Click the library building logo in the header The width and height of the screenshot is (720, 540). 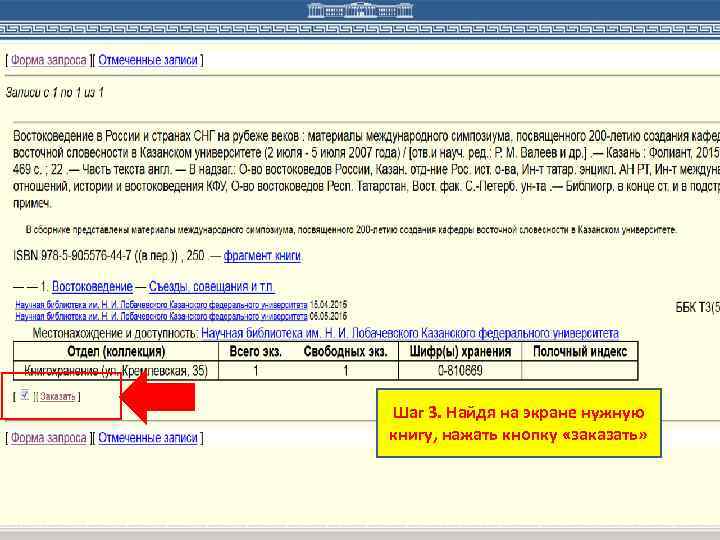(360, 10)
